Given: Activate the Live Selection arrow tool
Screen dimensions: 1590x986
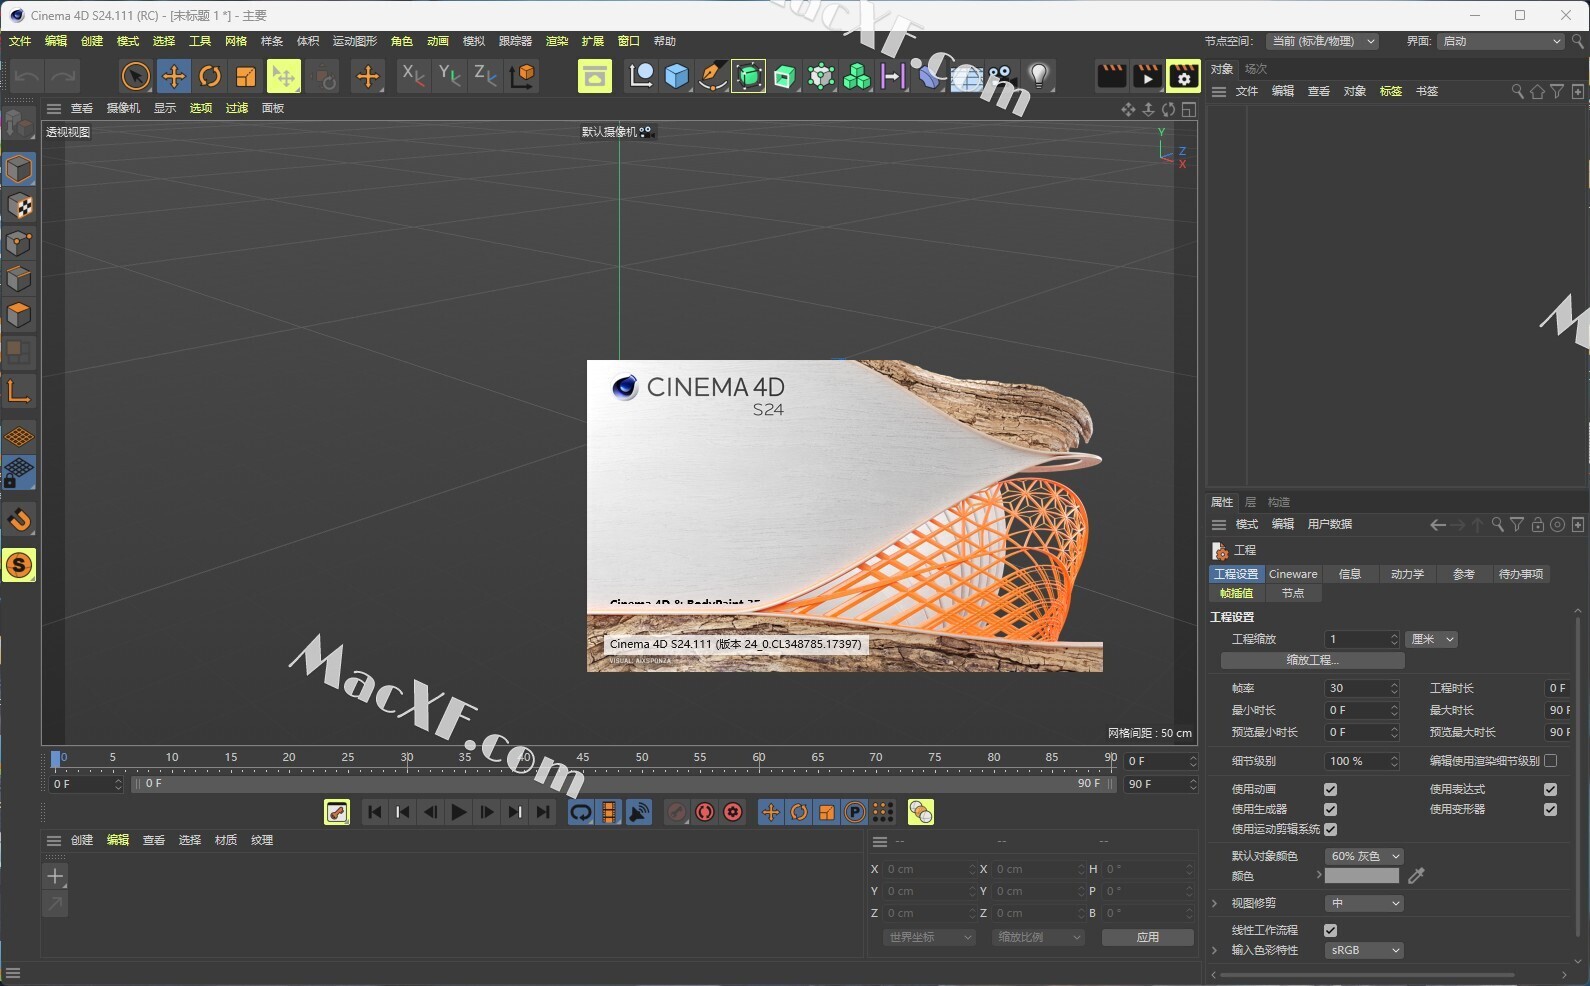Looking at the screenshot, I should [136, 77].
